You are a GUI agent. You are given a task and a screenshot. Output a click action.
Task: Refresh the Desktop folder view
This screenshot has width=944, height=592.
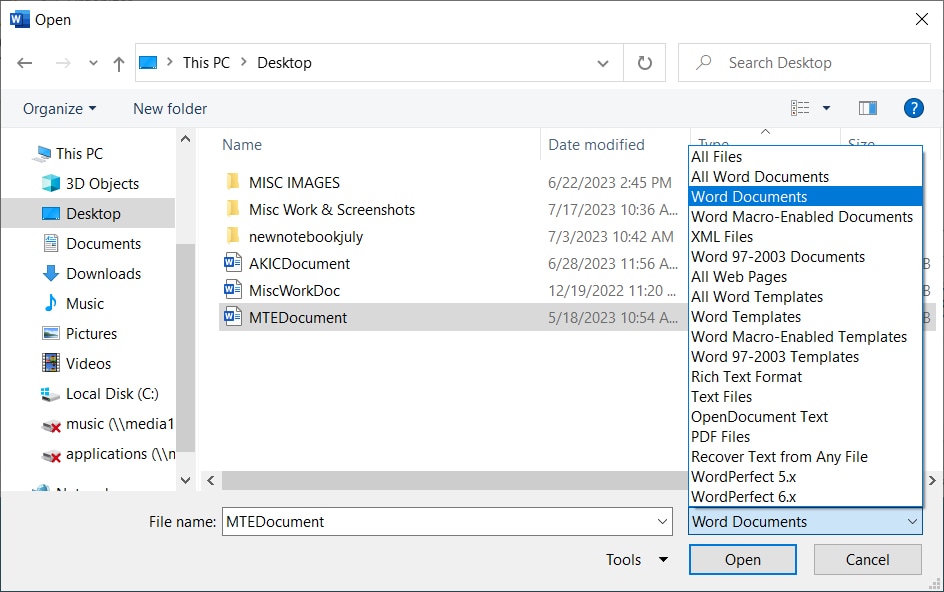click(x=644, y=62)
